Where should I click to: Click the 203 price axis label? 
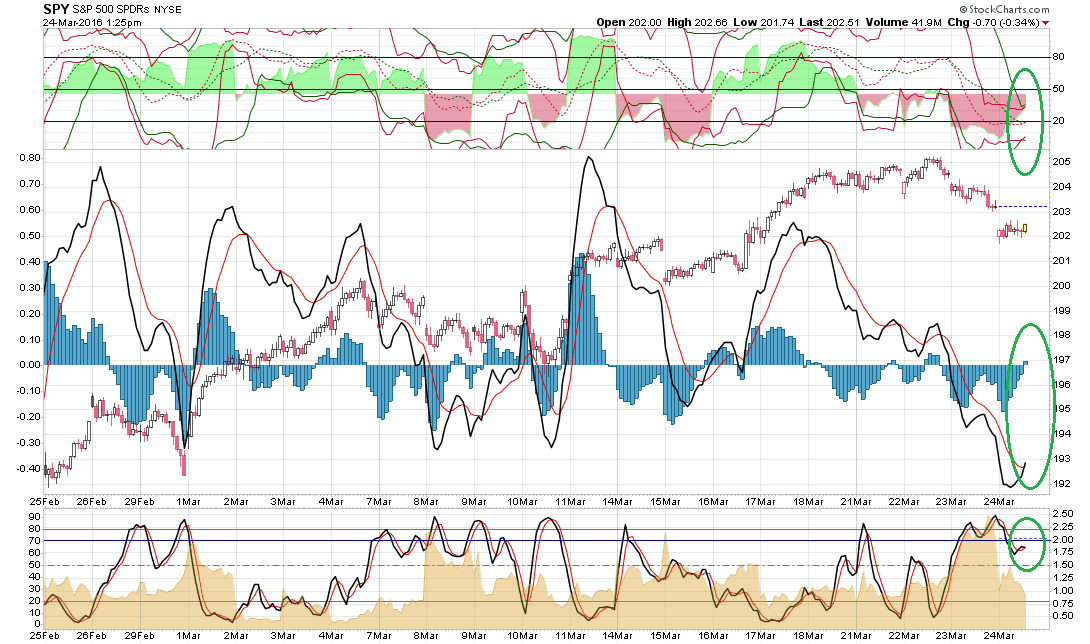(x=1061, y=211)
